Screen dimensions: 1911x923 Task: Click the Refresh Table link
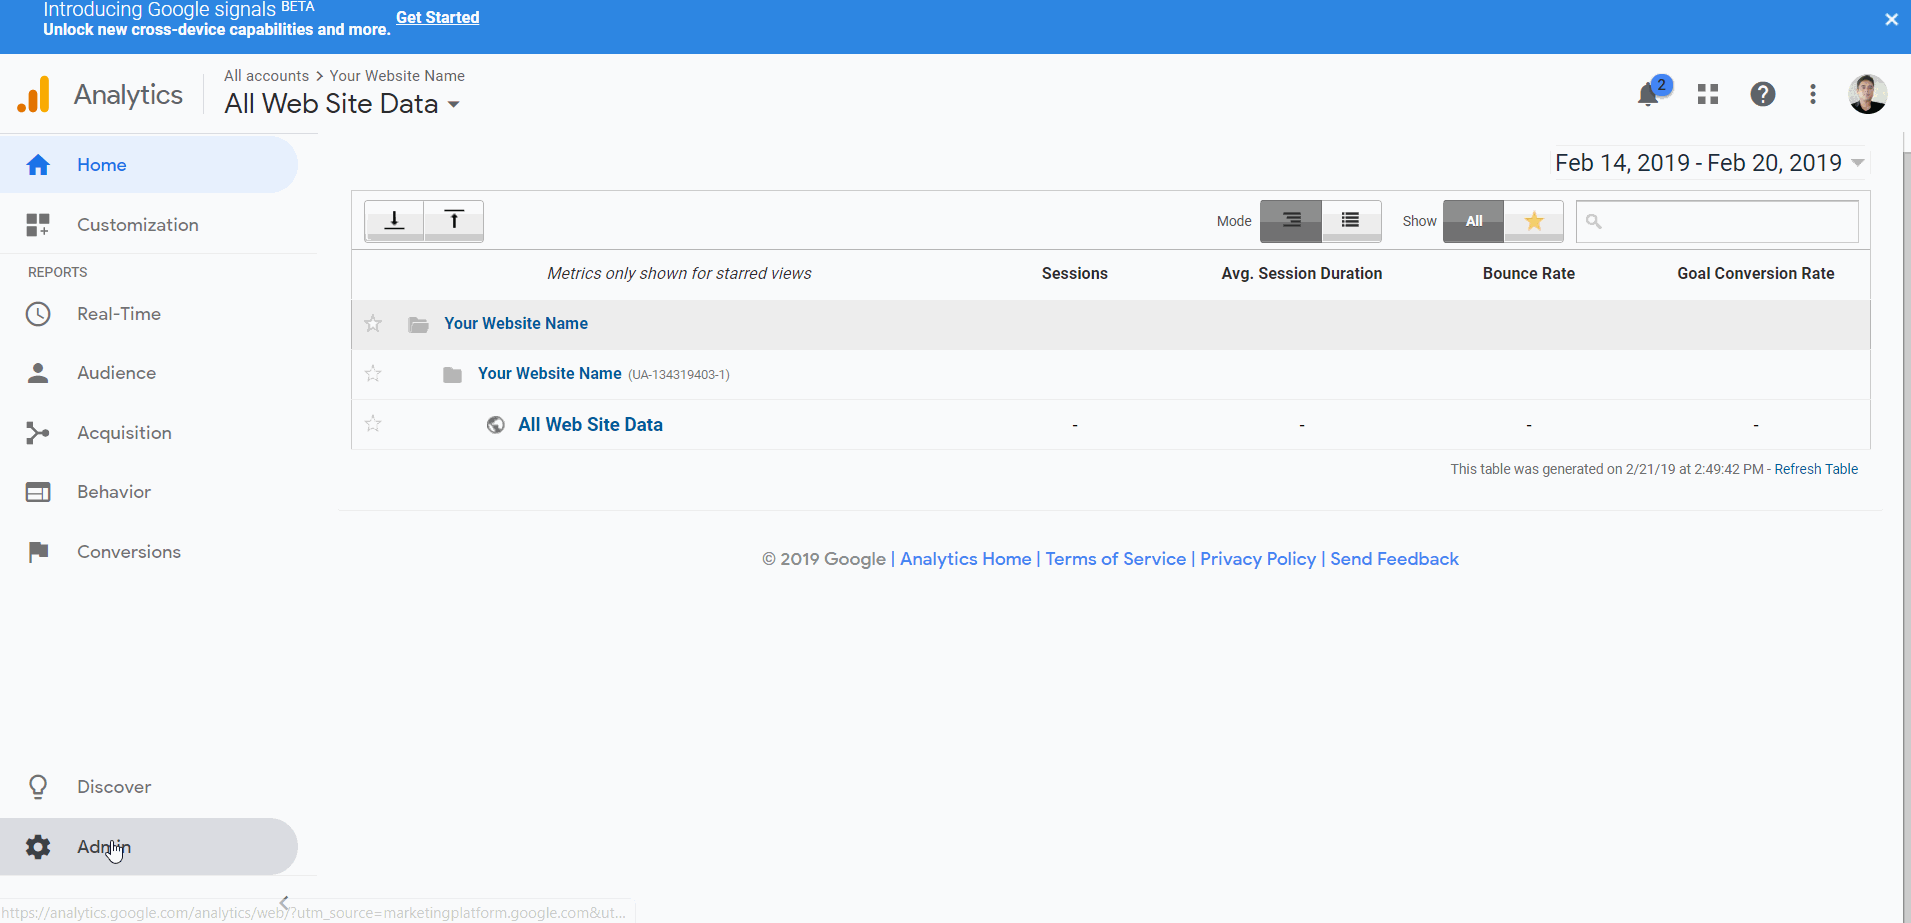pyautogui.click(x=1816, y=469)
